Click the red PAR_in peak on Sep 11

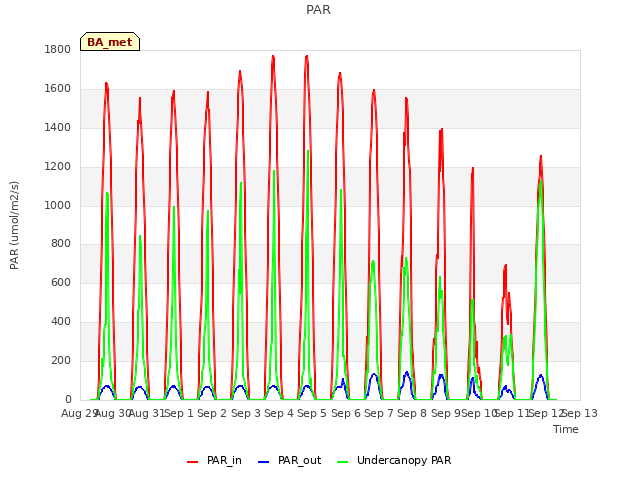[x=506, y=266]
